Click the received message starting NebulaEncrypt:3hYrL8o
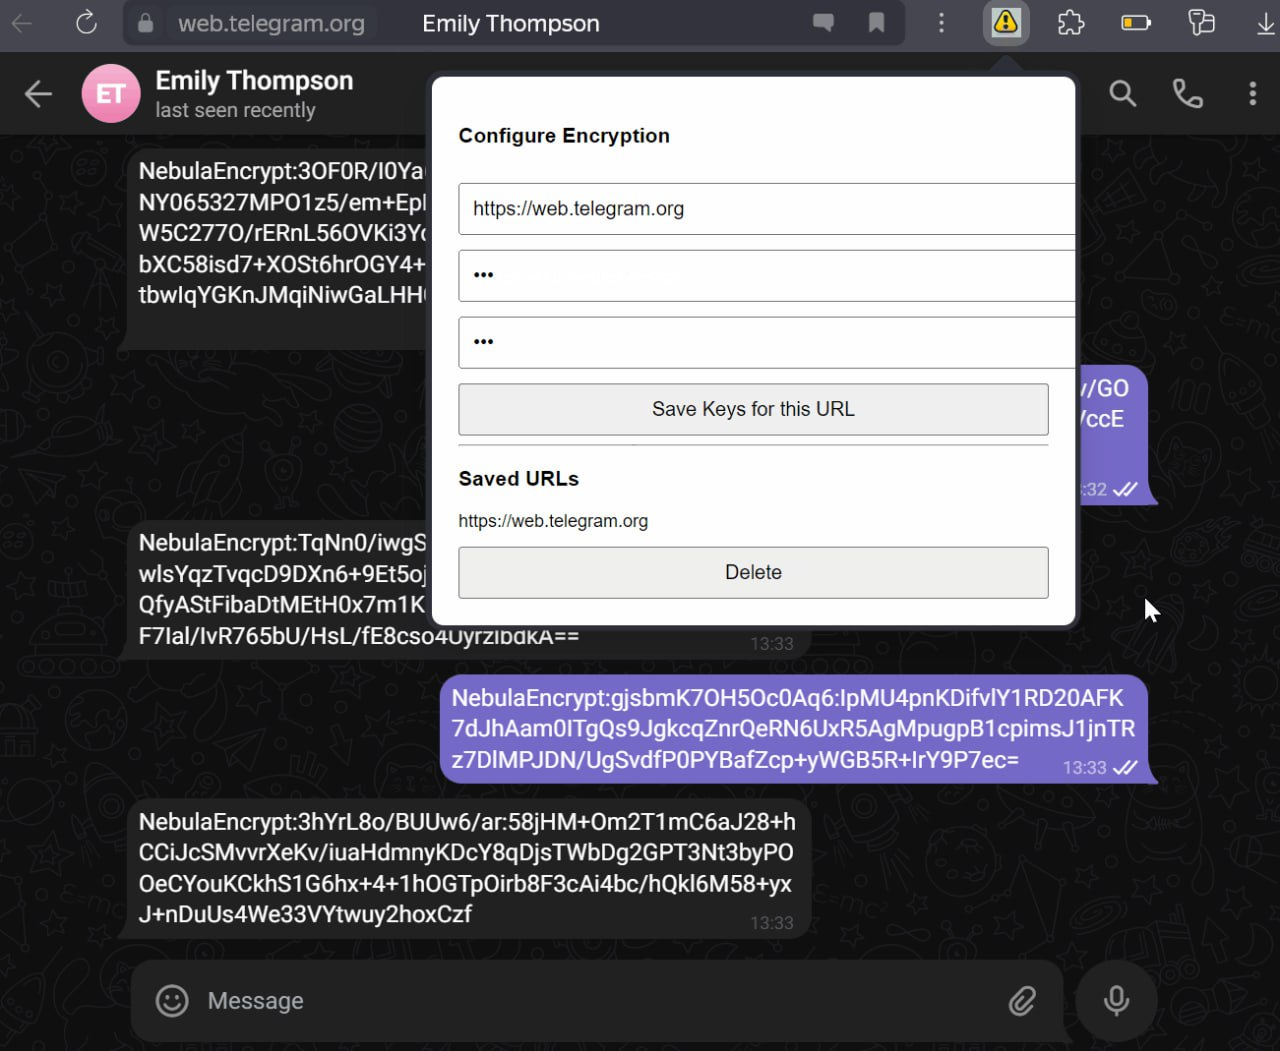Image resolution: width=1280 pixels, height=1051 pixels. (x=467, y=868)
